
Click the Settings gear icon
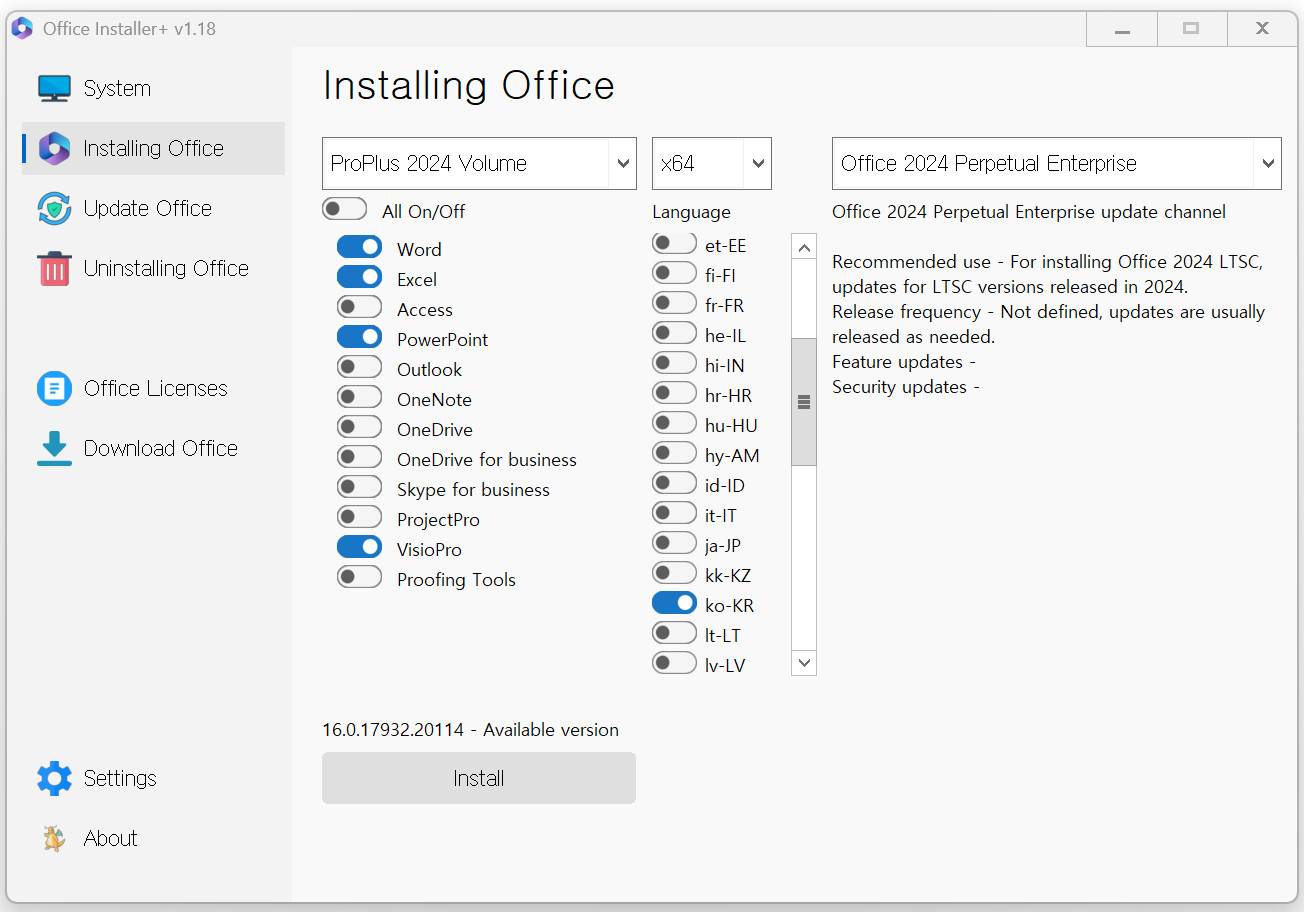click(54, 778)
